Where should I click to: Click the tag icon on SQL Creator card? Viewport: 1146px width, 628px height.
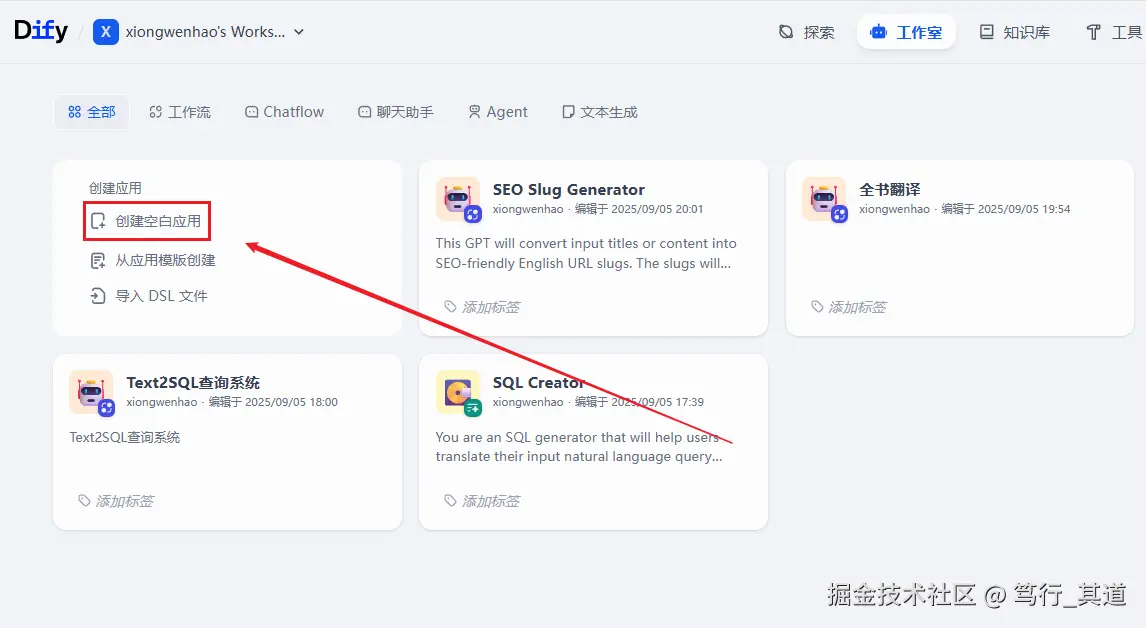(450, 500)
